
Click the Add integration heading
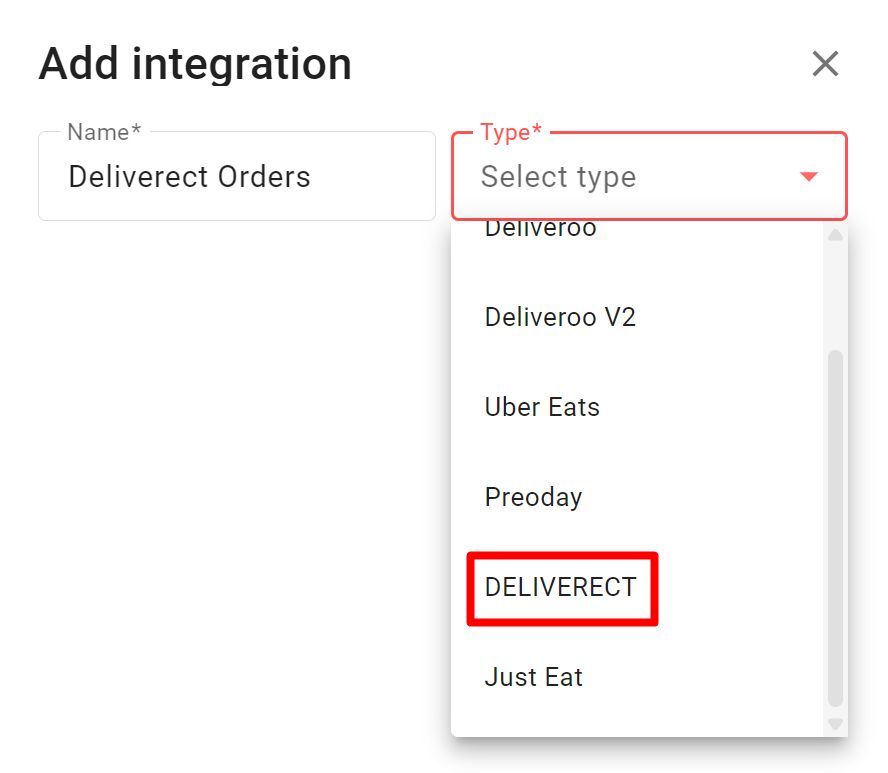[x=195, y=64]
